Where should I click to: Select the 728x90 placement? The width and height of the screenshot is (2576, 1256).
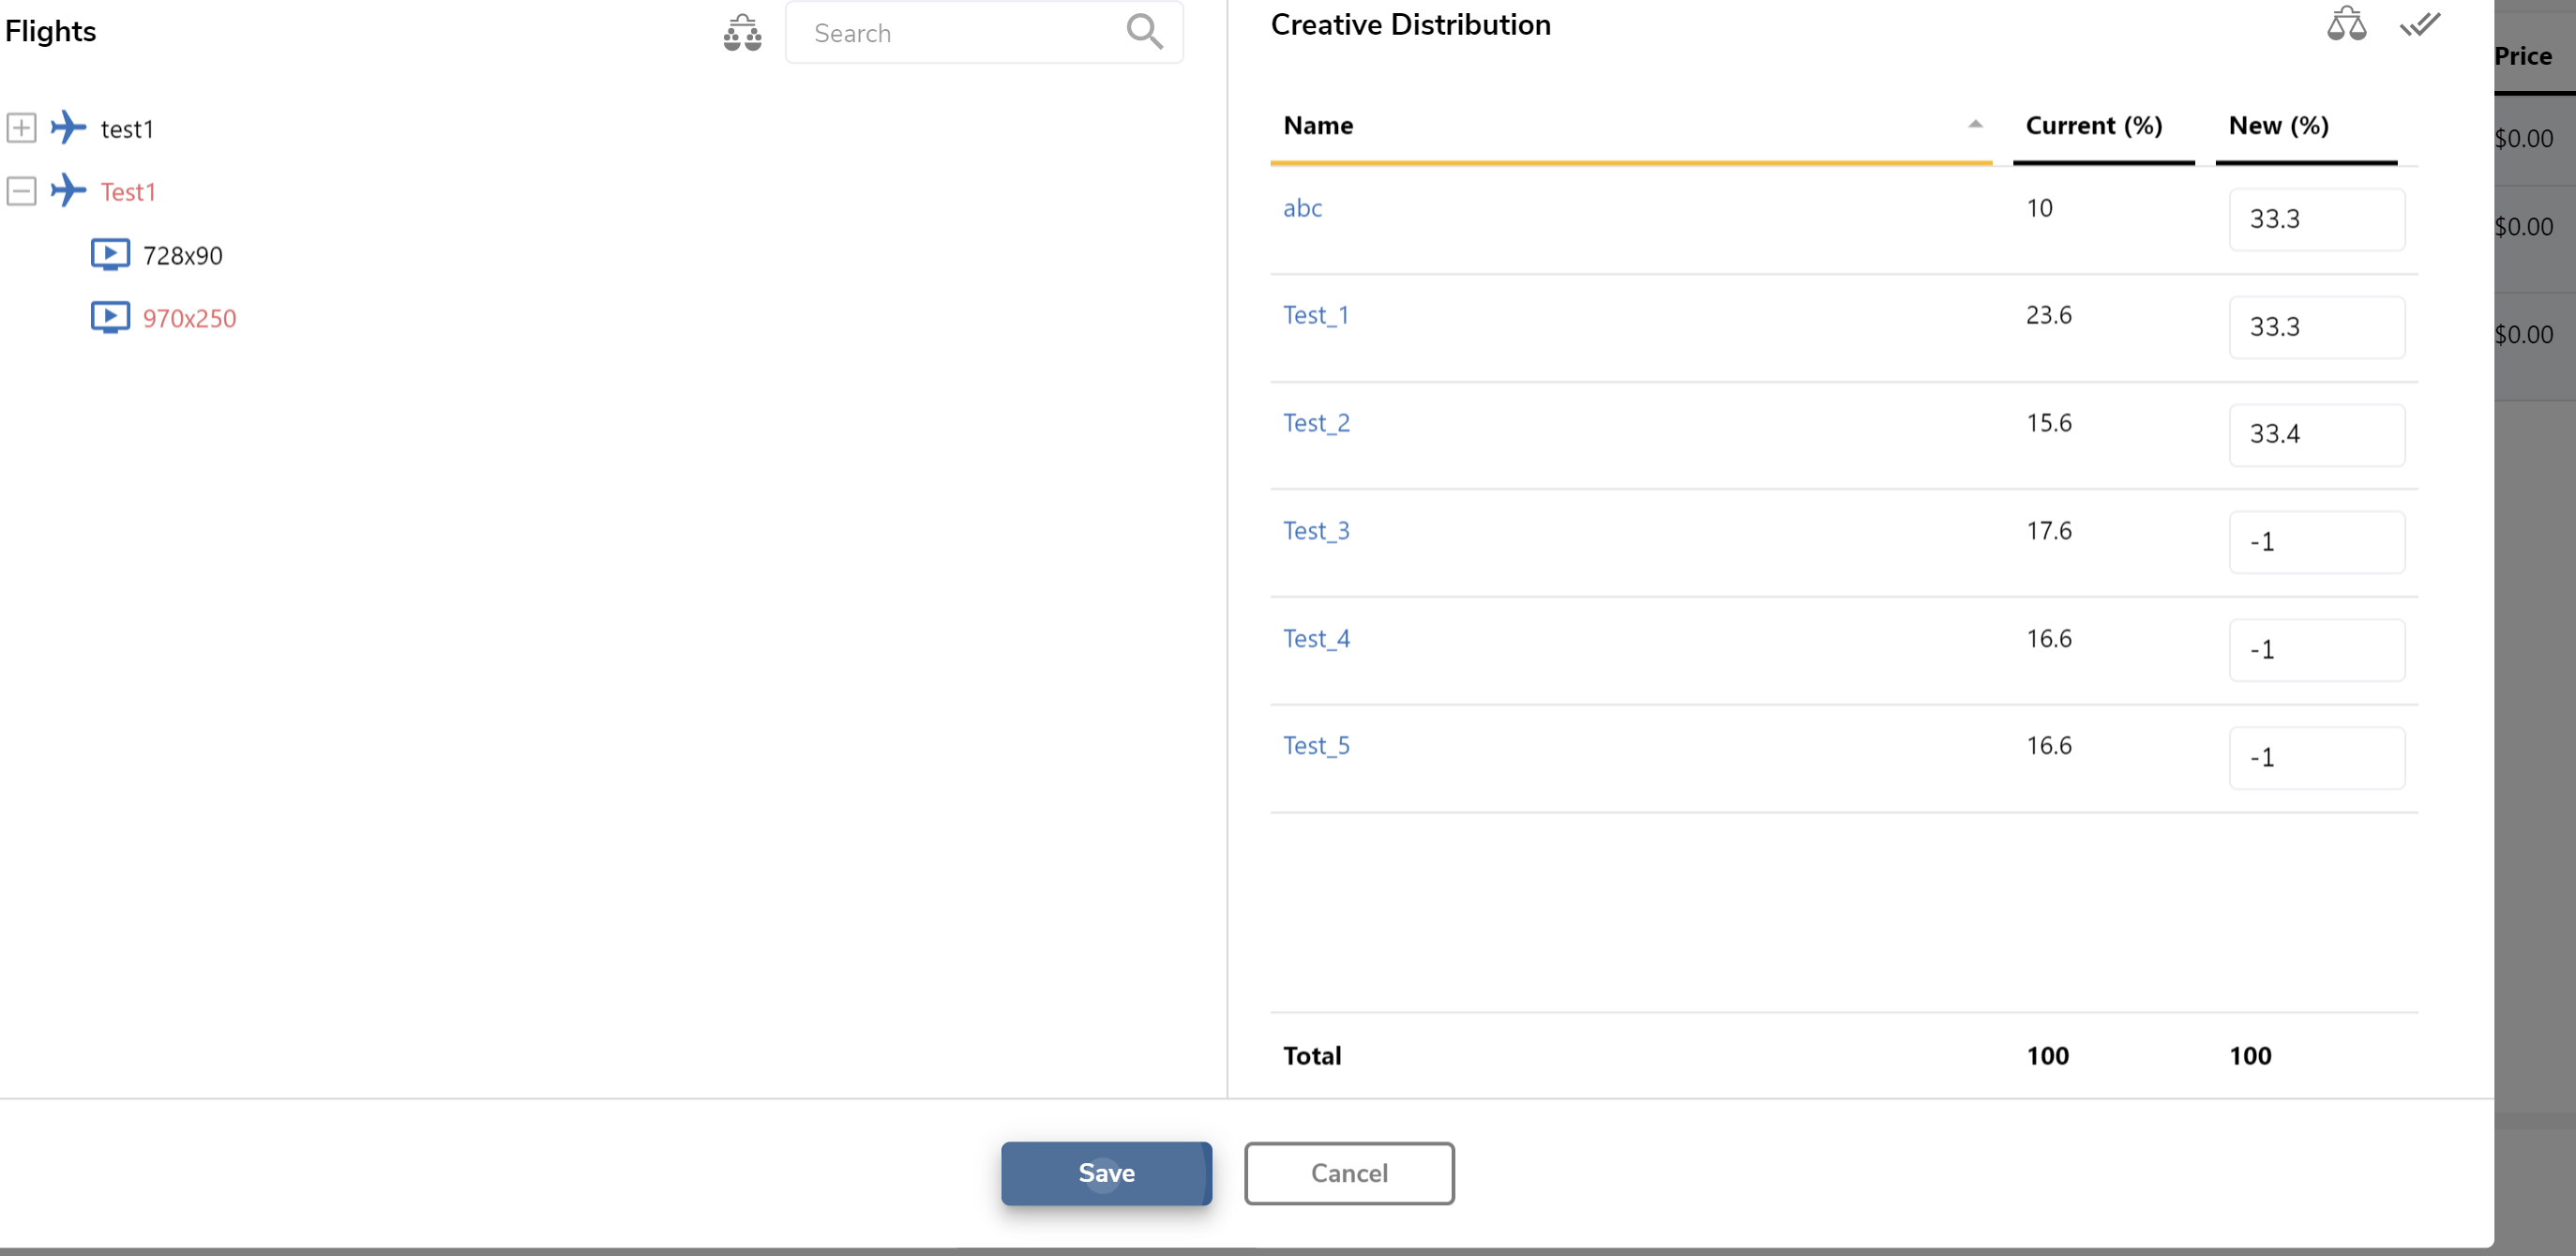tap(182, 256)
